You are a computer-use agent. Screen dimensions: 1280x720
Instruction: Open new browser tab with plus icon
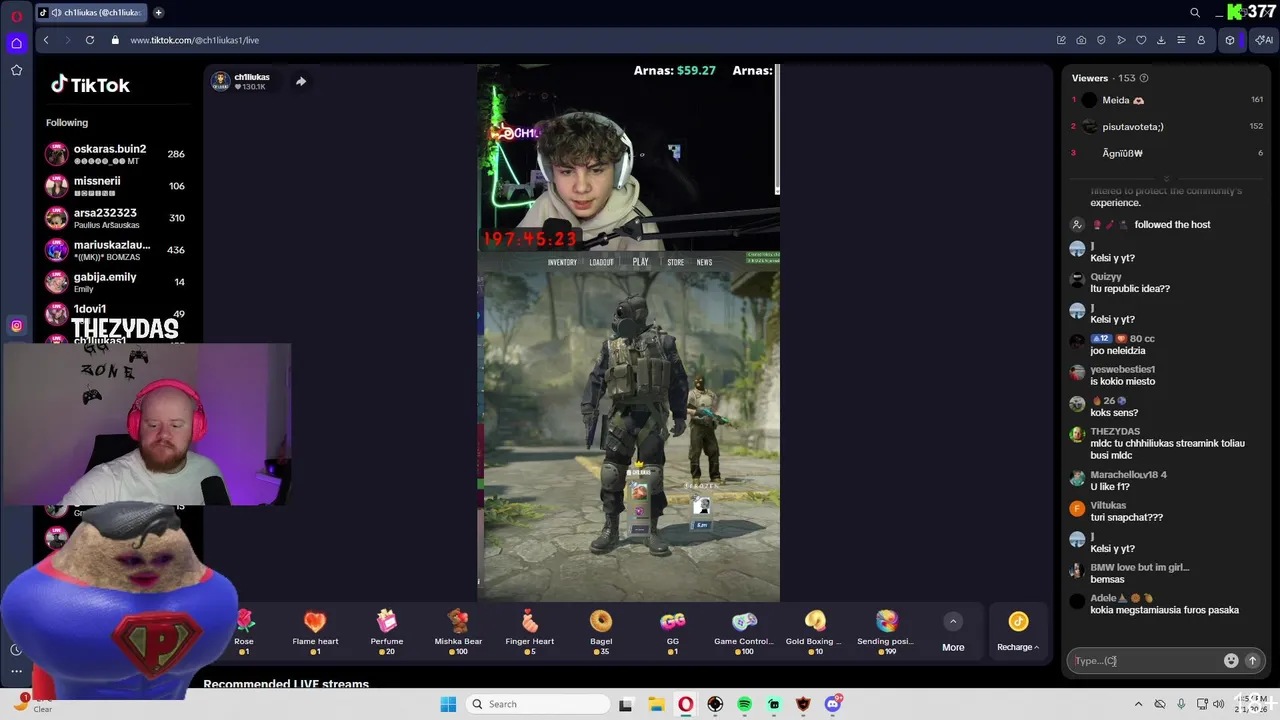click(158, 12)
